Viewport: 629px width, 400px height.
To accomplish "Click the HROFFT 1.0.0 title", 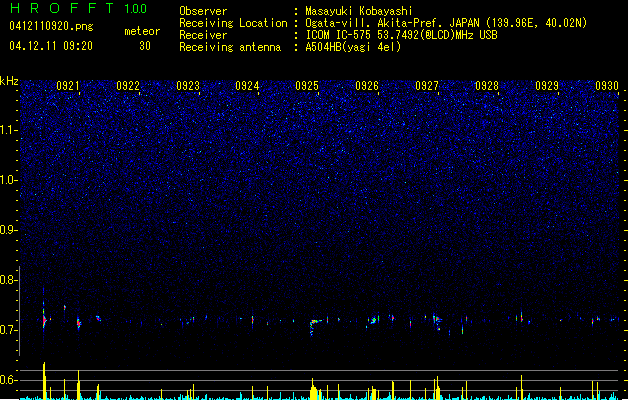I will click(x=78, y=8).
